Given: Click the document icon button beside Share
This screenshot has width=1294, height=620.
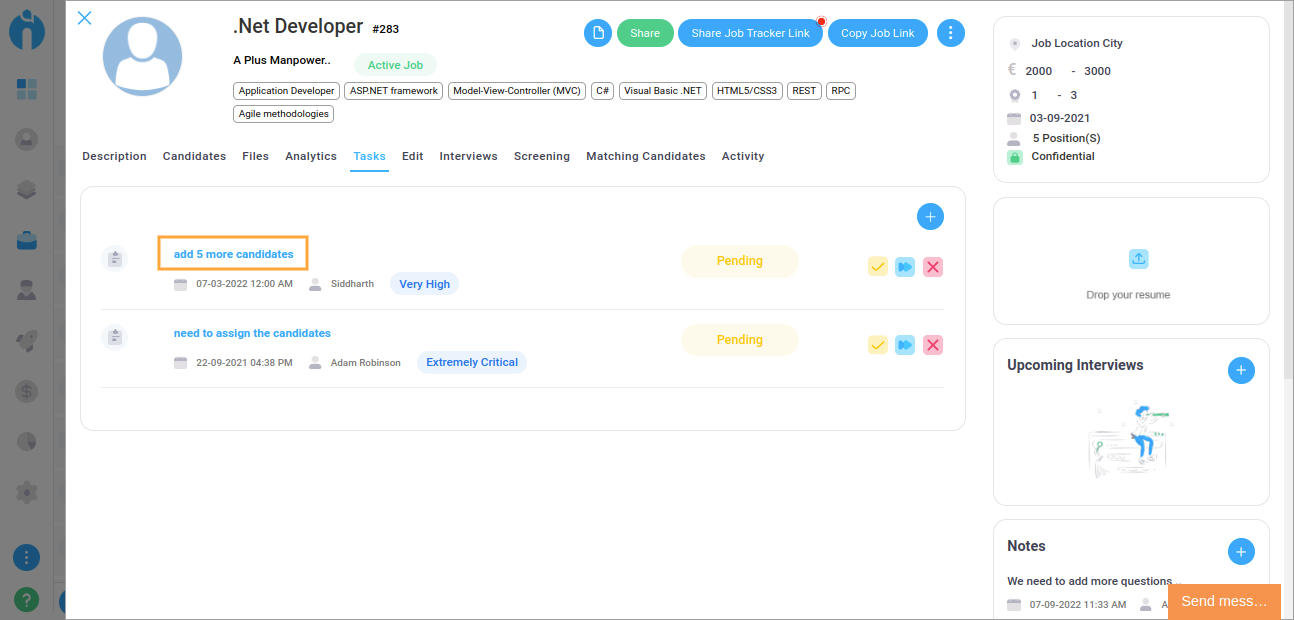Looking at the screenshot, I should pyautogui.click(x=598, y=33).
